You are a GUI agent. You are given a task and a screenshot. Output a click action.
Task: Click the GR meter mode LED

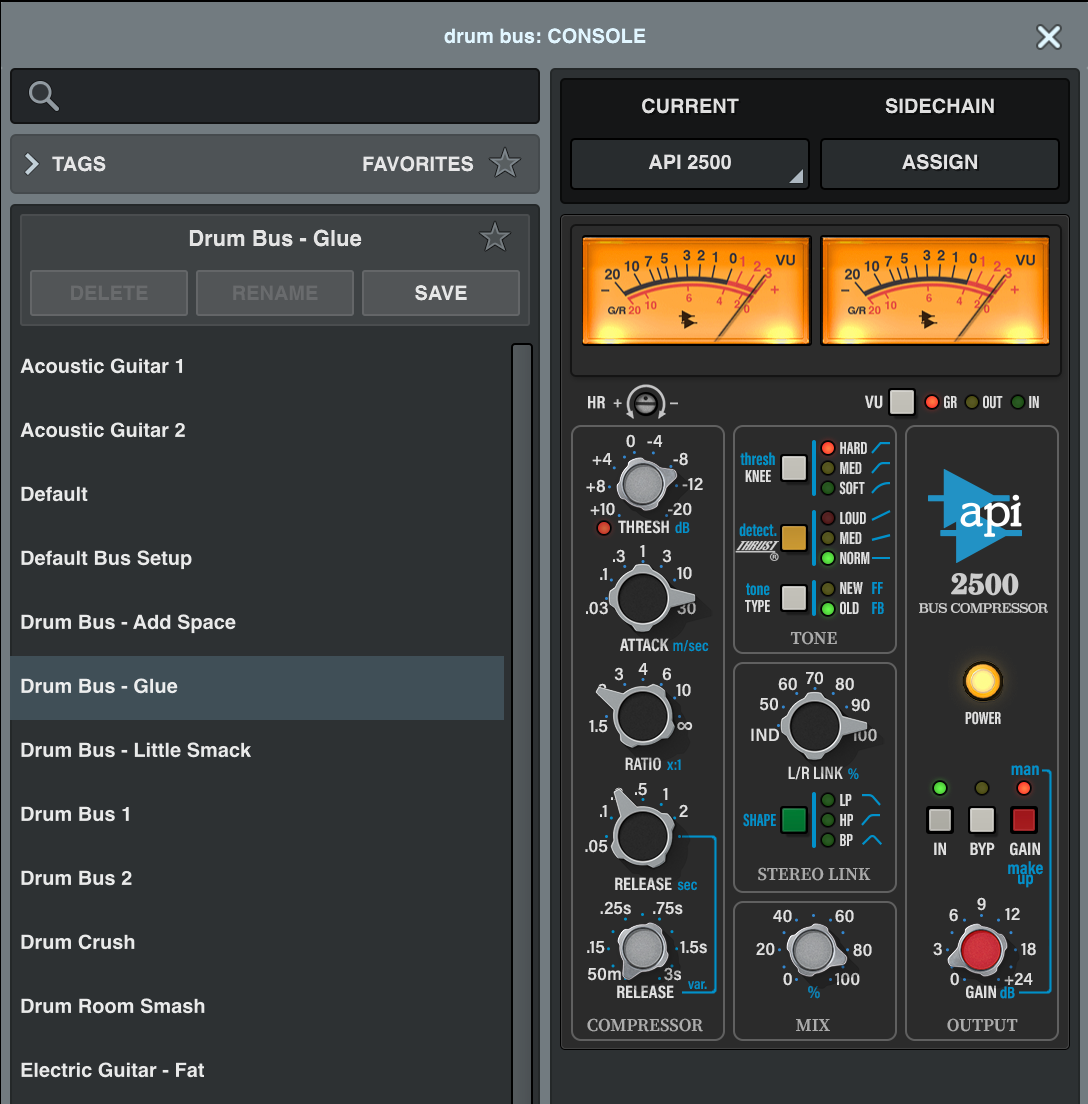pyautogui.click(x=932, y=402)
